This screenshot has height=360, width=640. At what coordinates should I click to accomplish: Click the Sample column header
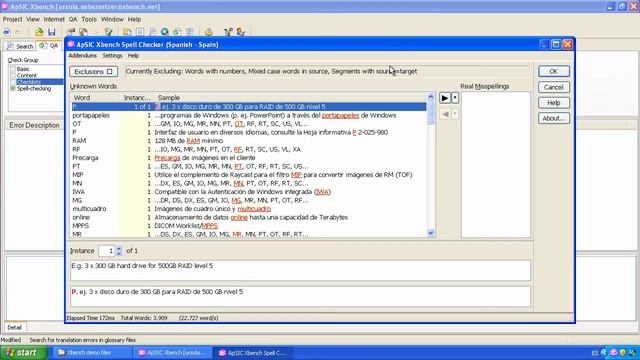[291, 98]
